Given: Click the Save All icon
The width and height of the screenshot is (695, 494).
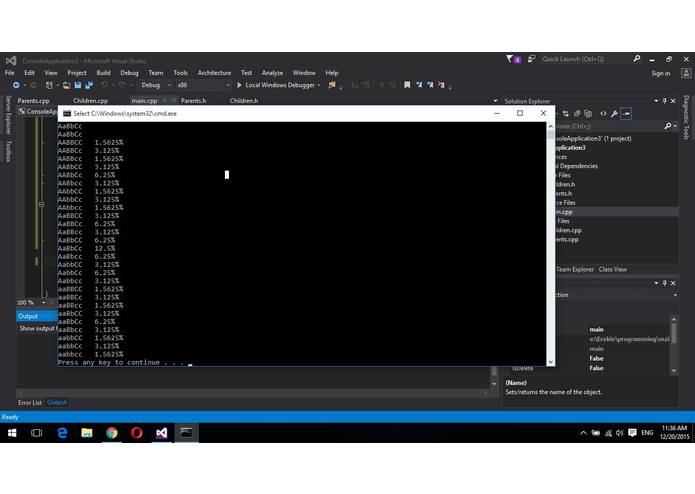Looking at the screenshot, I should [89, 85].
